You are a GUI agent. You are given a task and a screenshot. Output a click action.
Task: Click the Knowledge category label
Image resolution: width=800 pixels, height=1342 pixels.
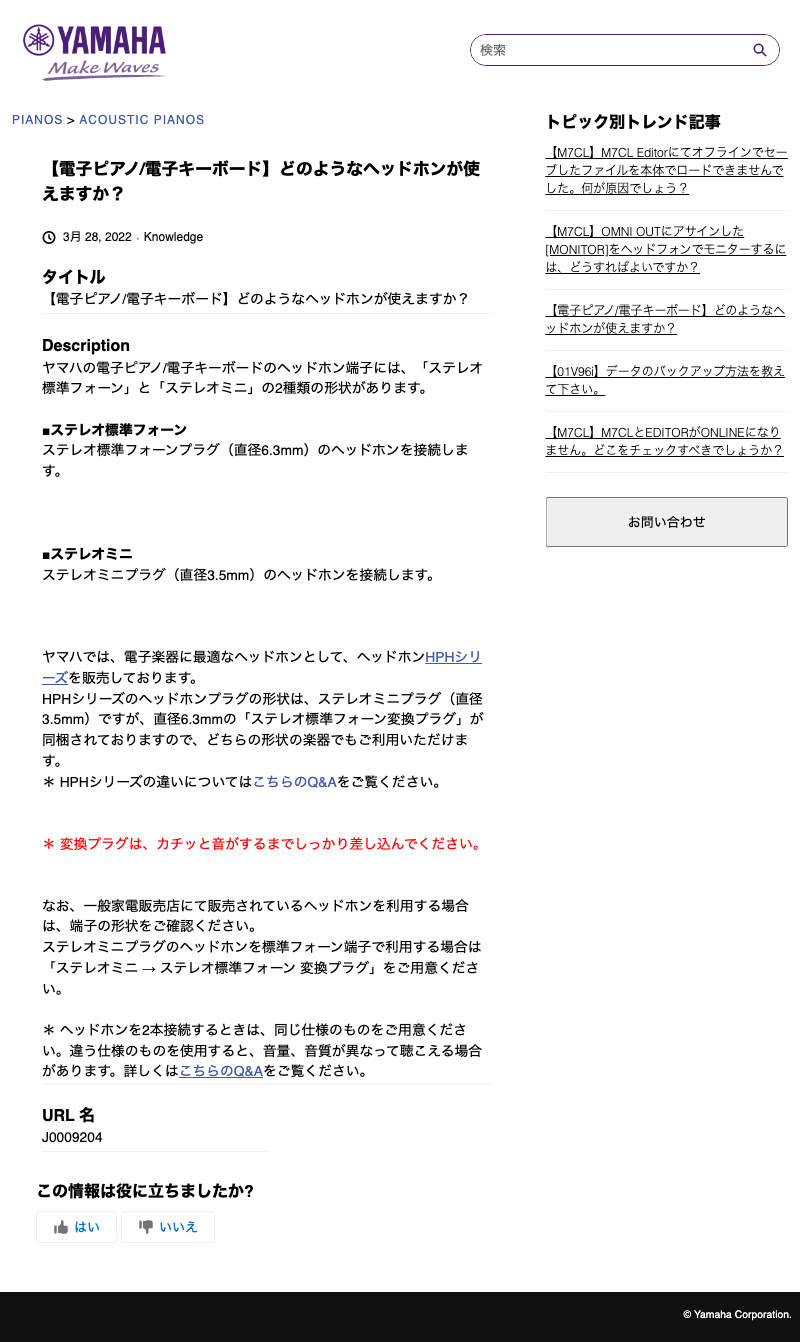coord(173,237)
